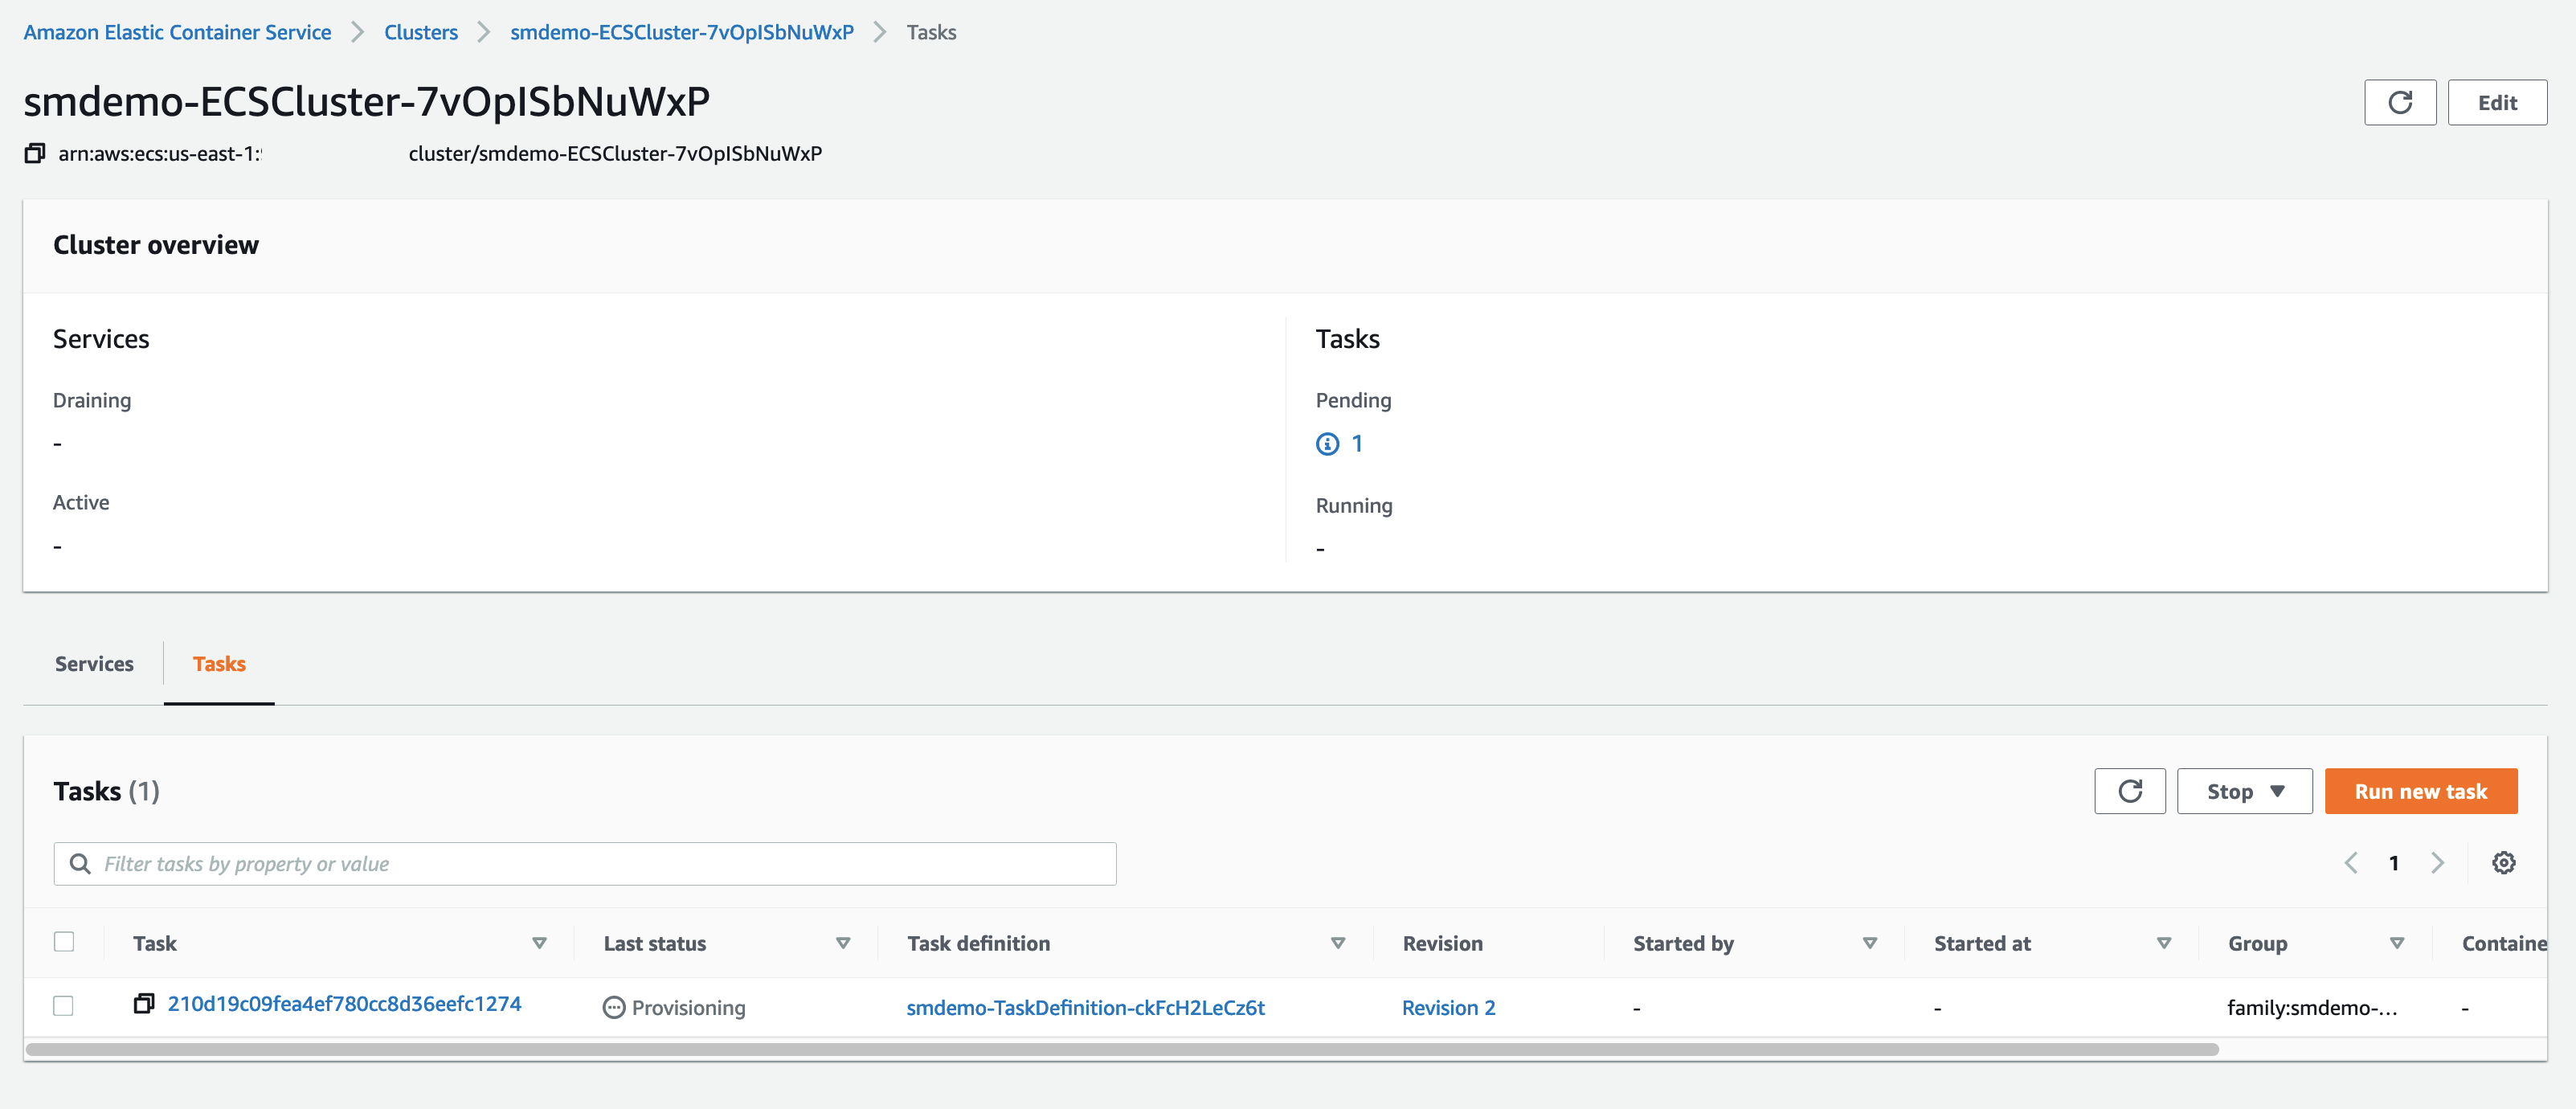This screenshot has width=2576, height=1109.
Task: Sort by the Last status column arrow
Action: (x=843, y=943)
